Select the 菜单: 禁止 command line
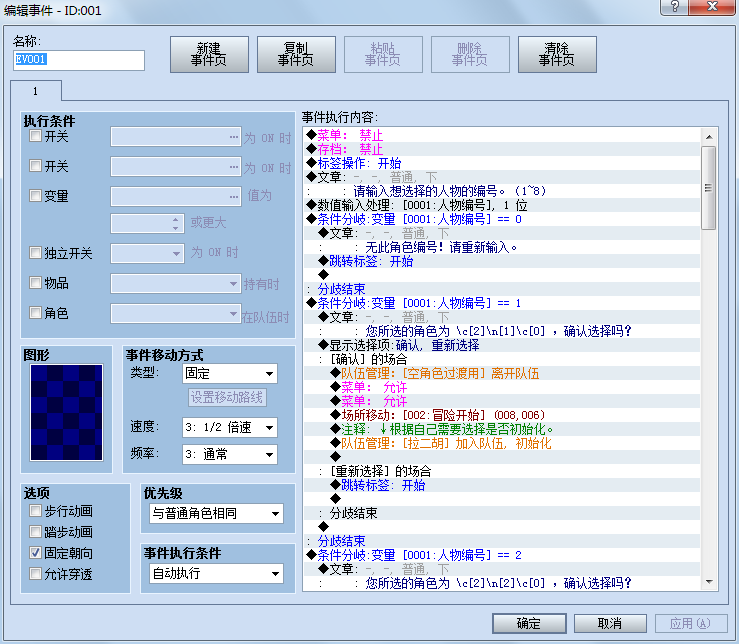The height and width of the screenshot is (644, 739). coord(502,135)
